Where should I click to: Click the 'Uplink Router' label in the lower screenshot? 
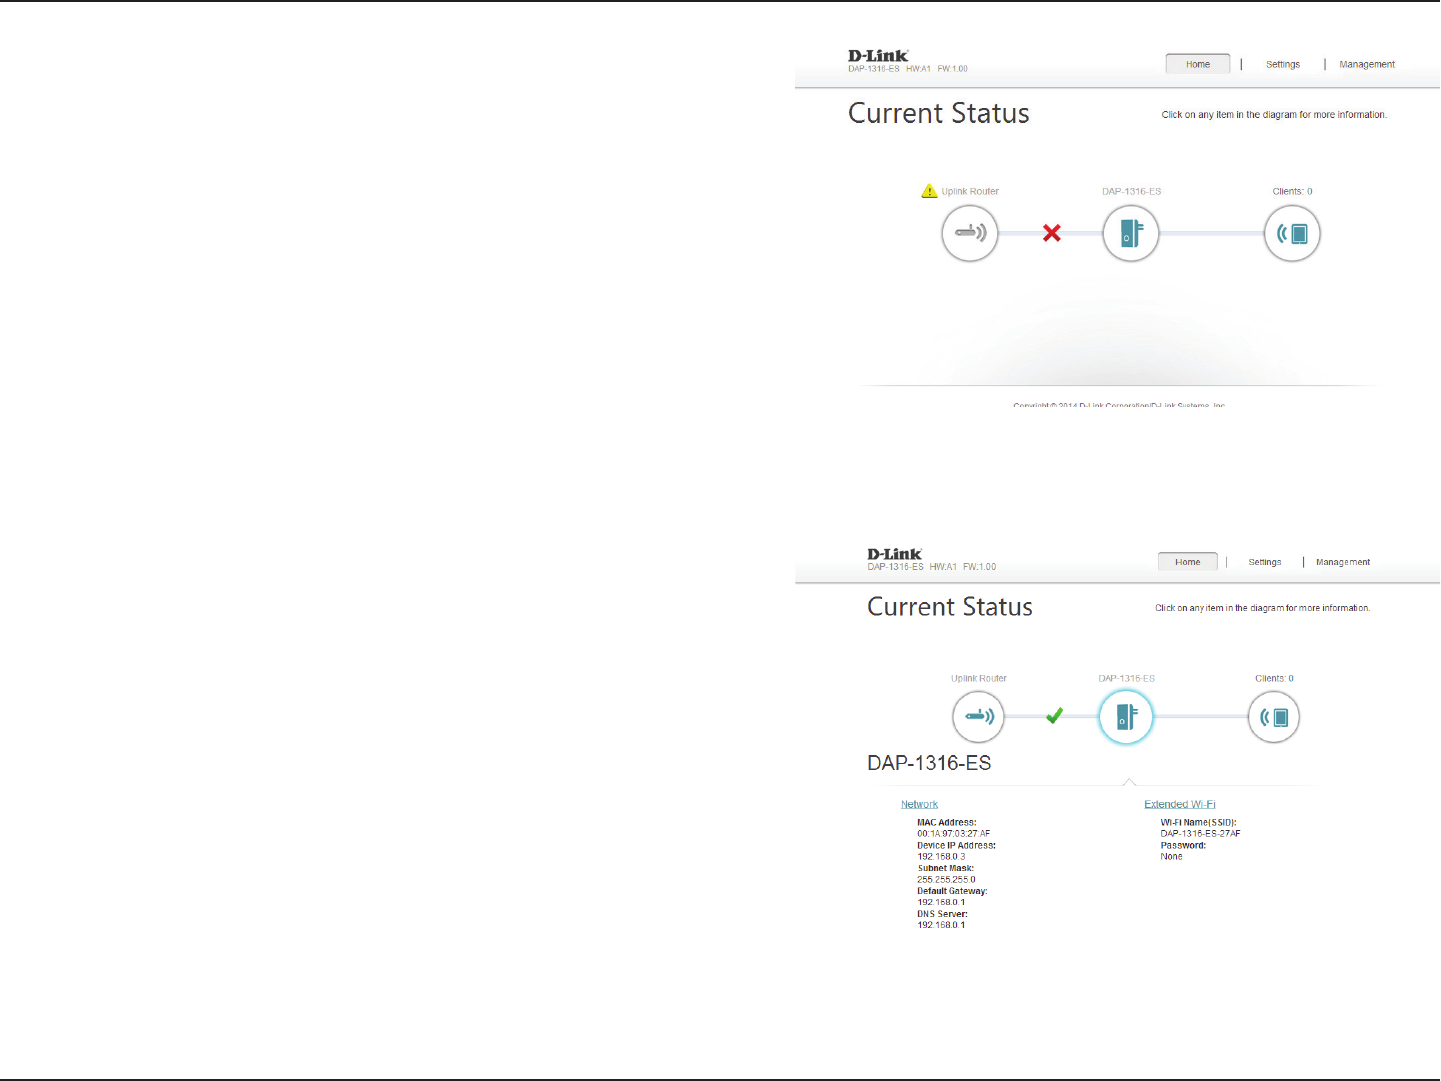pos(979,678)
